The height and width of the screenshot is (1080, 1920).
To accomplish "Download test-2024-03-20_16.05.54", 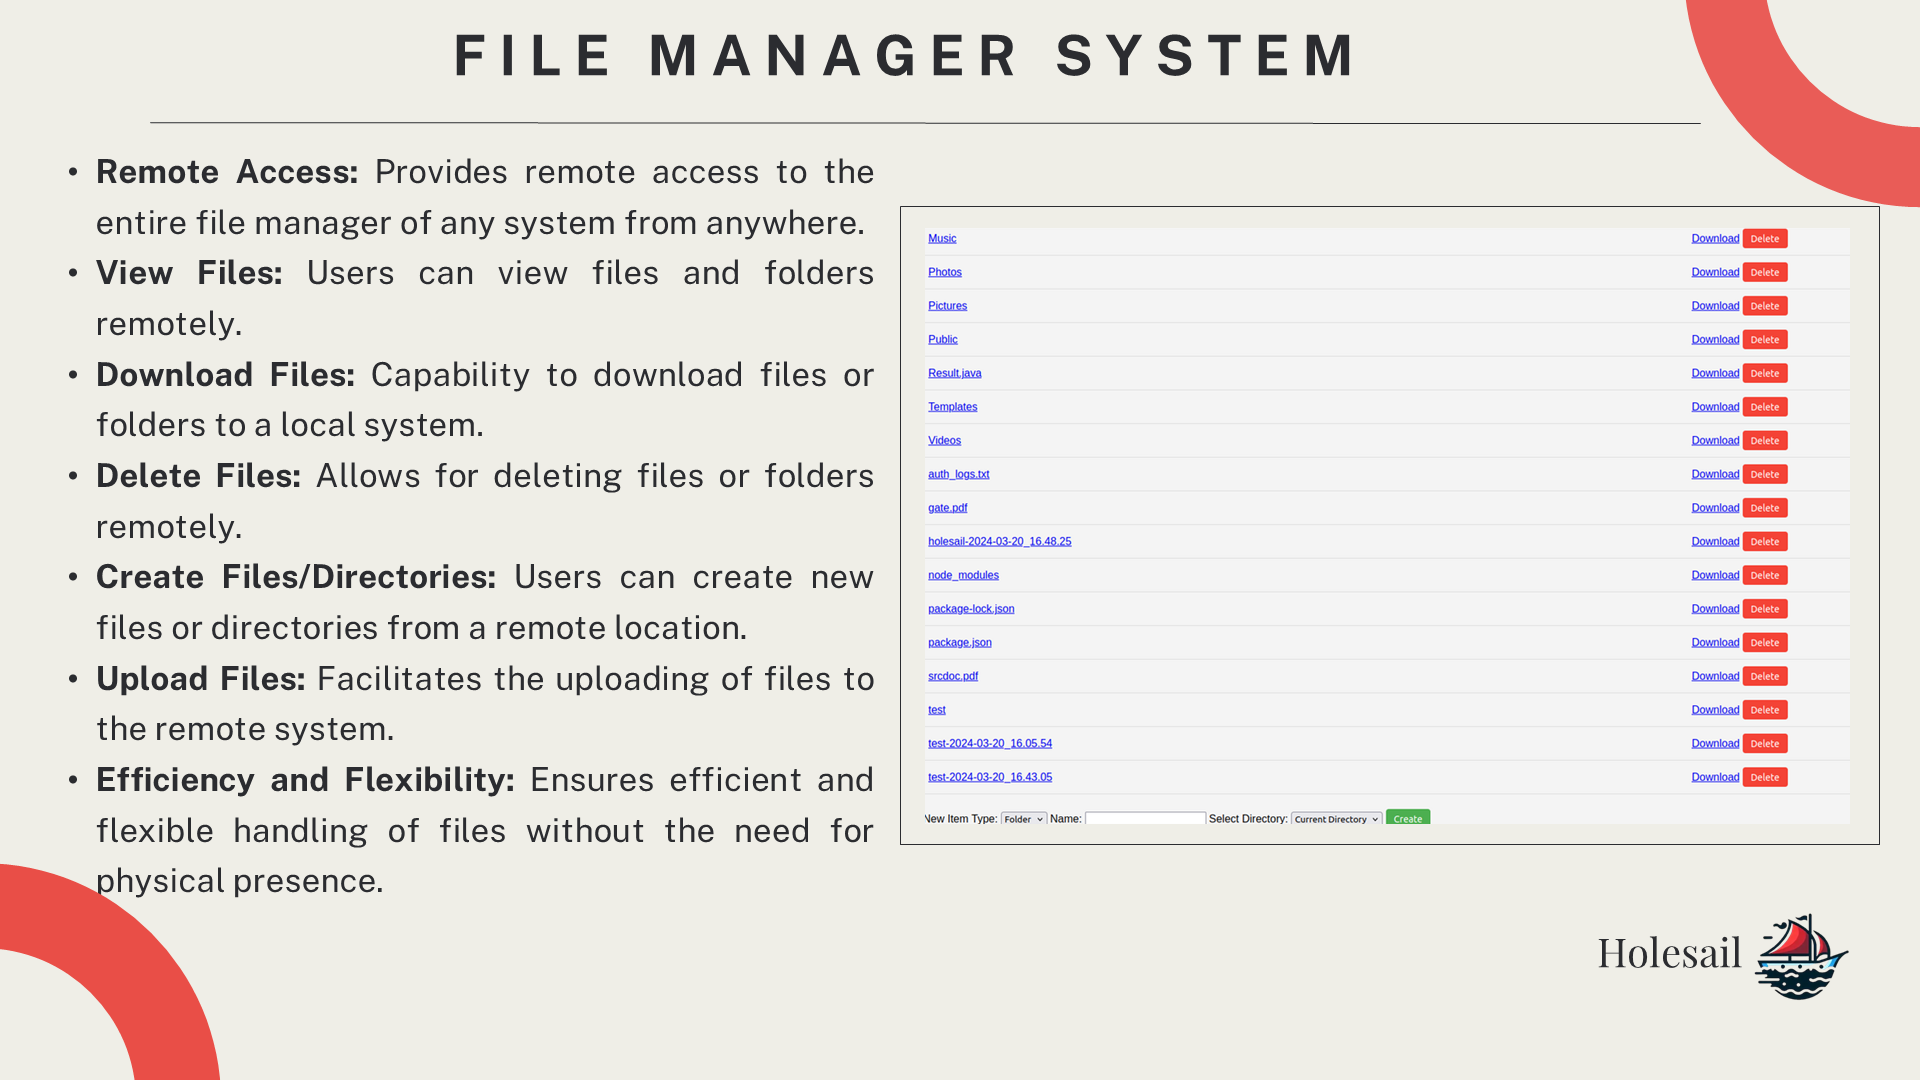I will point(1715,744).
